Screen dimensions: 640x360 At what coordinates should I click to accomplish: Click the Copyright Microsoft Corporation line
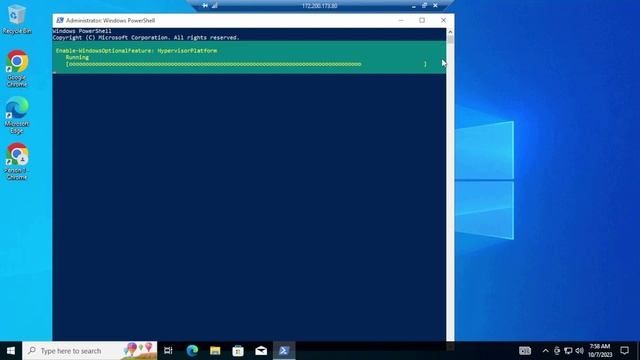pyautogui.click(x=146, y=38)
